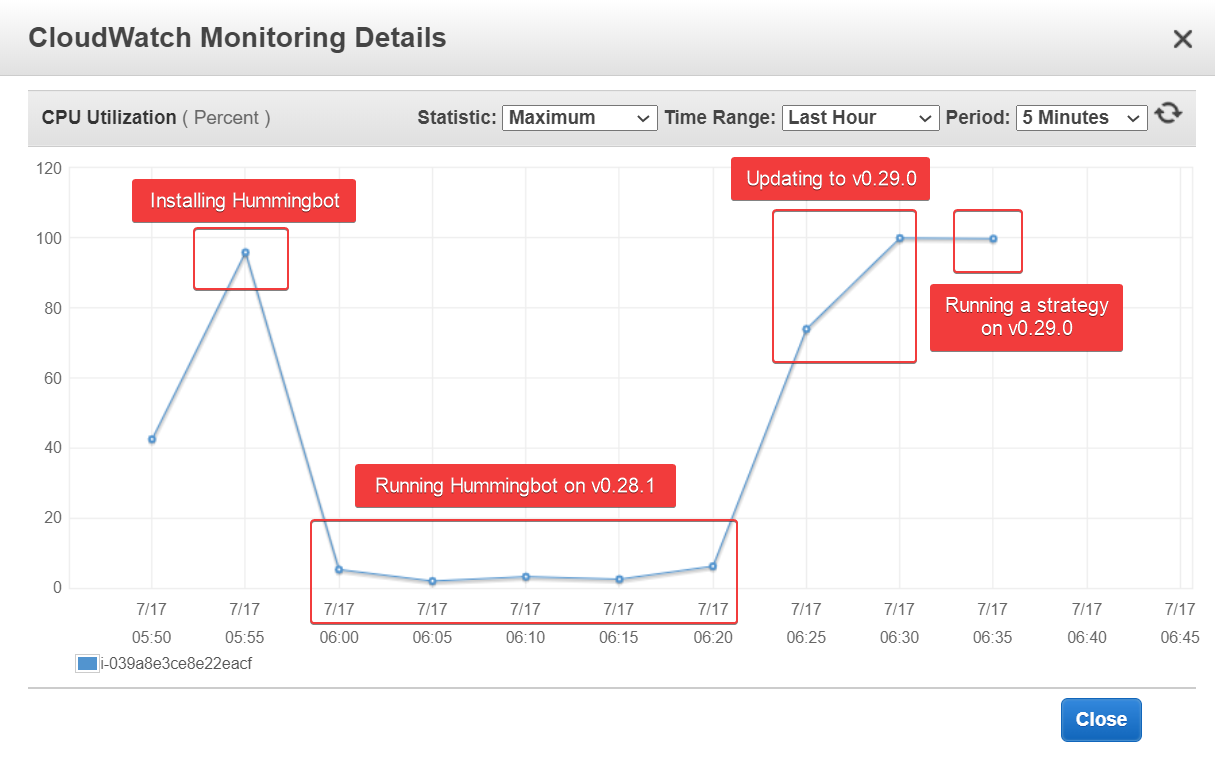Open the Statistic dropdown showing Maximum

[x=580, y=118]
